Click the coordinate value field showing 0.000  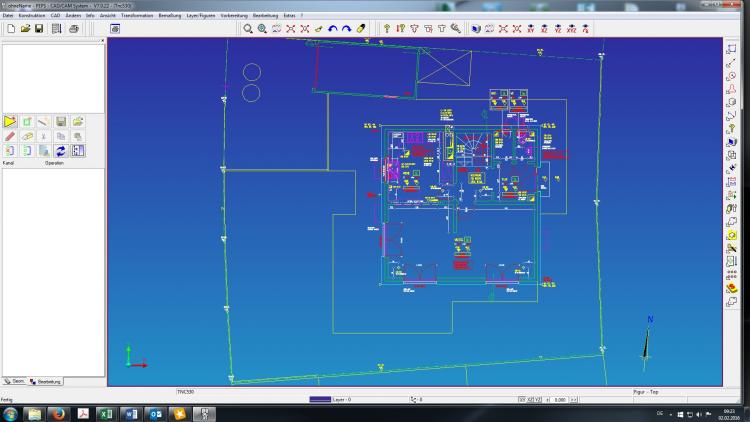pyautogui.click(x=560, y=399)
